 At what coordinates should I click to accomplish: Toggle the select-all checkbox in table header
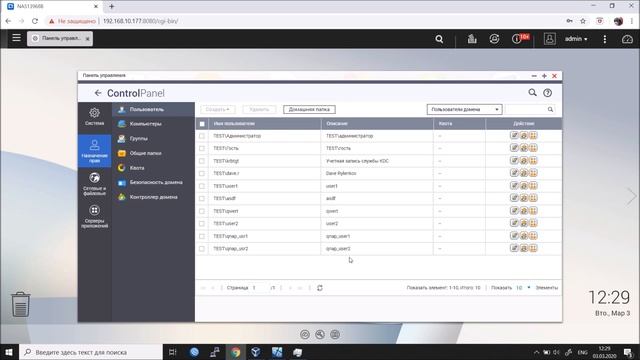pyautogui.click(x=202, y=124)
